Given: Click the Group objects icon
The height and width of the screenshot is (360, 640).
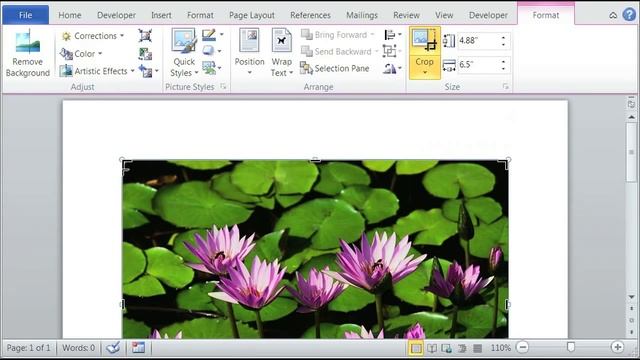Looking at the screenshot, I should coord(389,51).
